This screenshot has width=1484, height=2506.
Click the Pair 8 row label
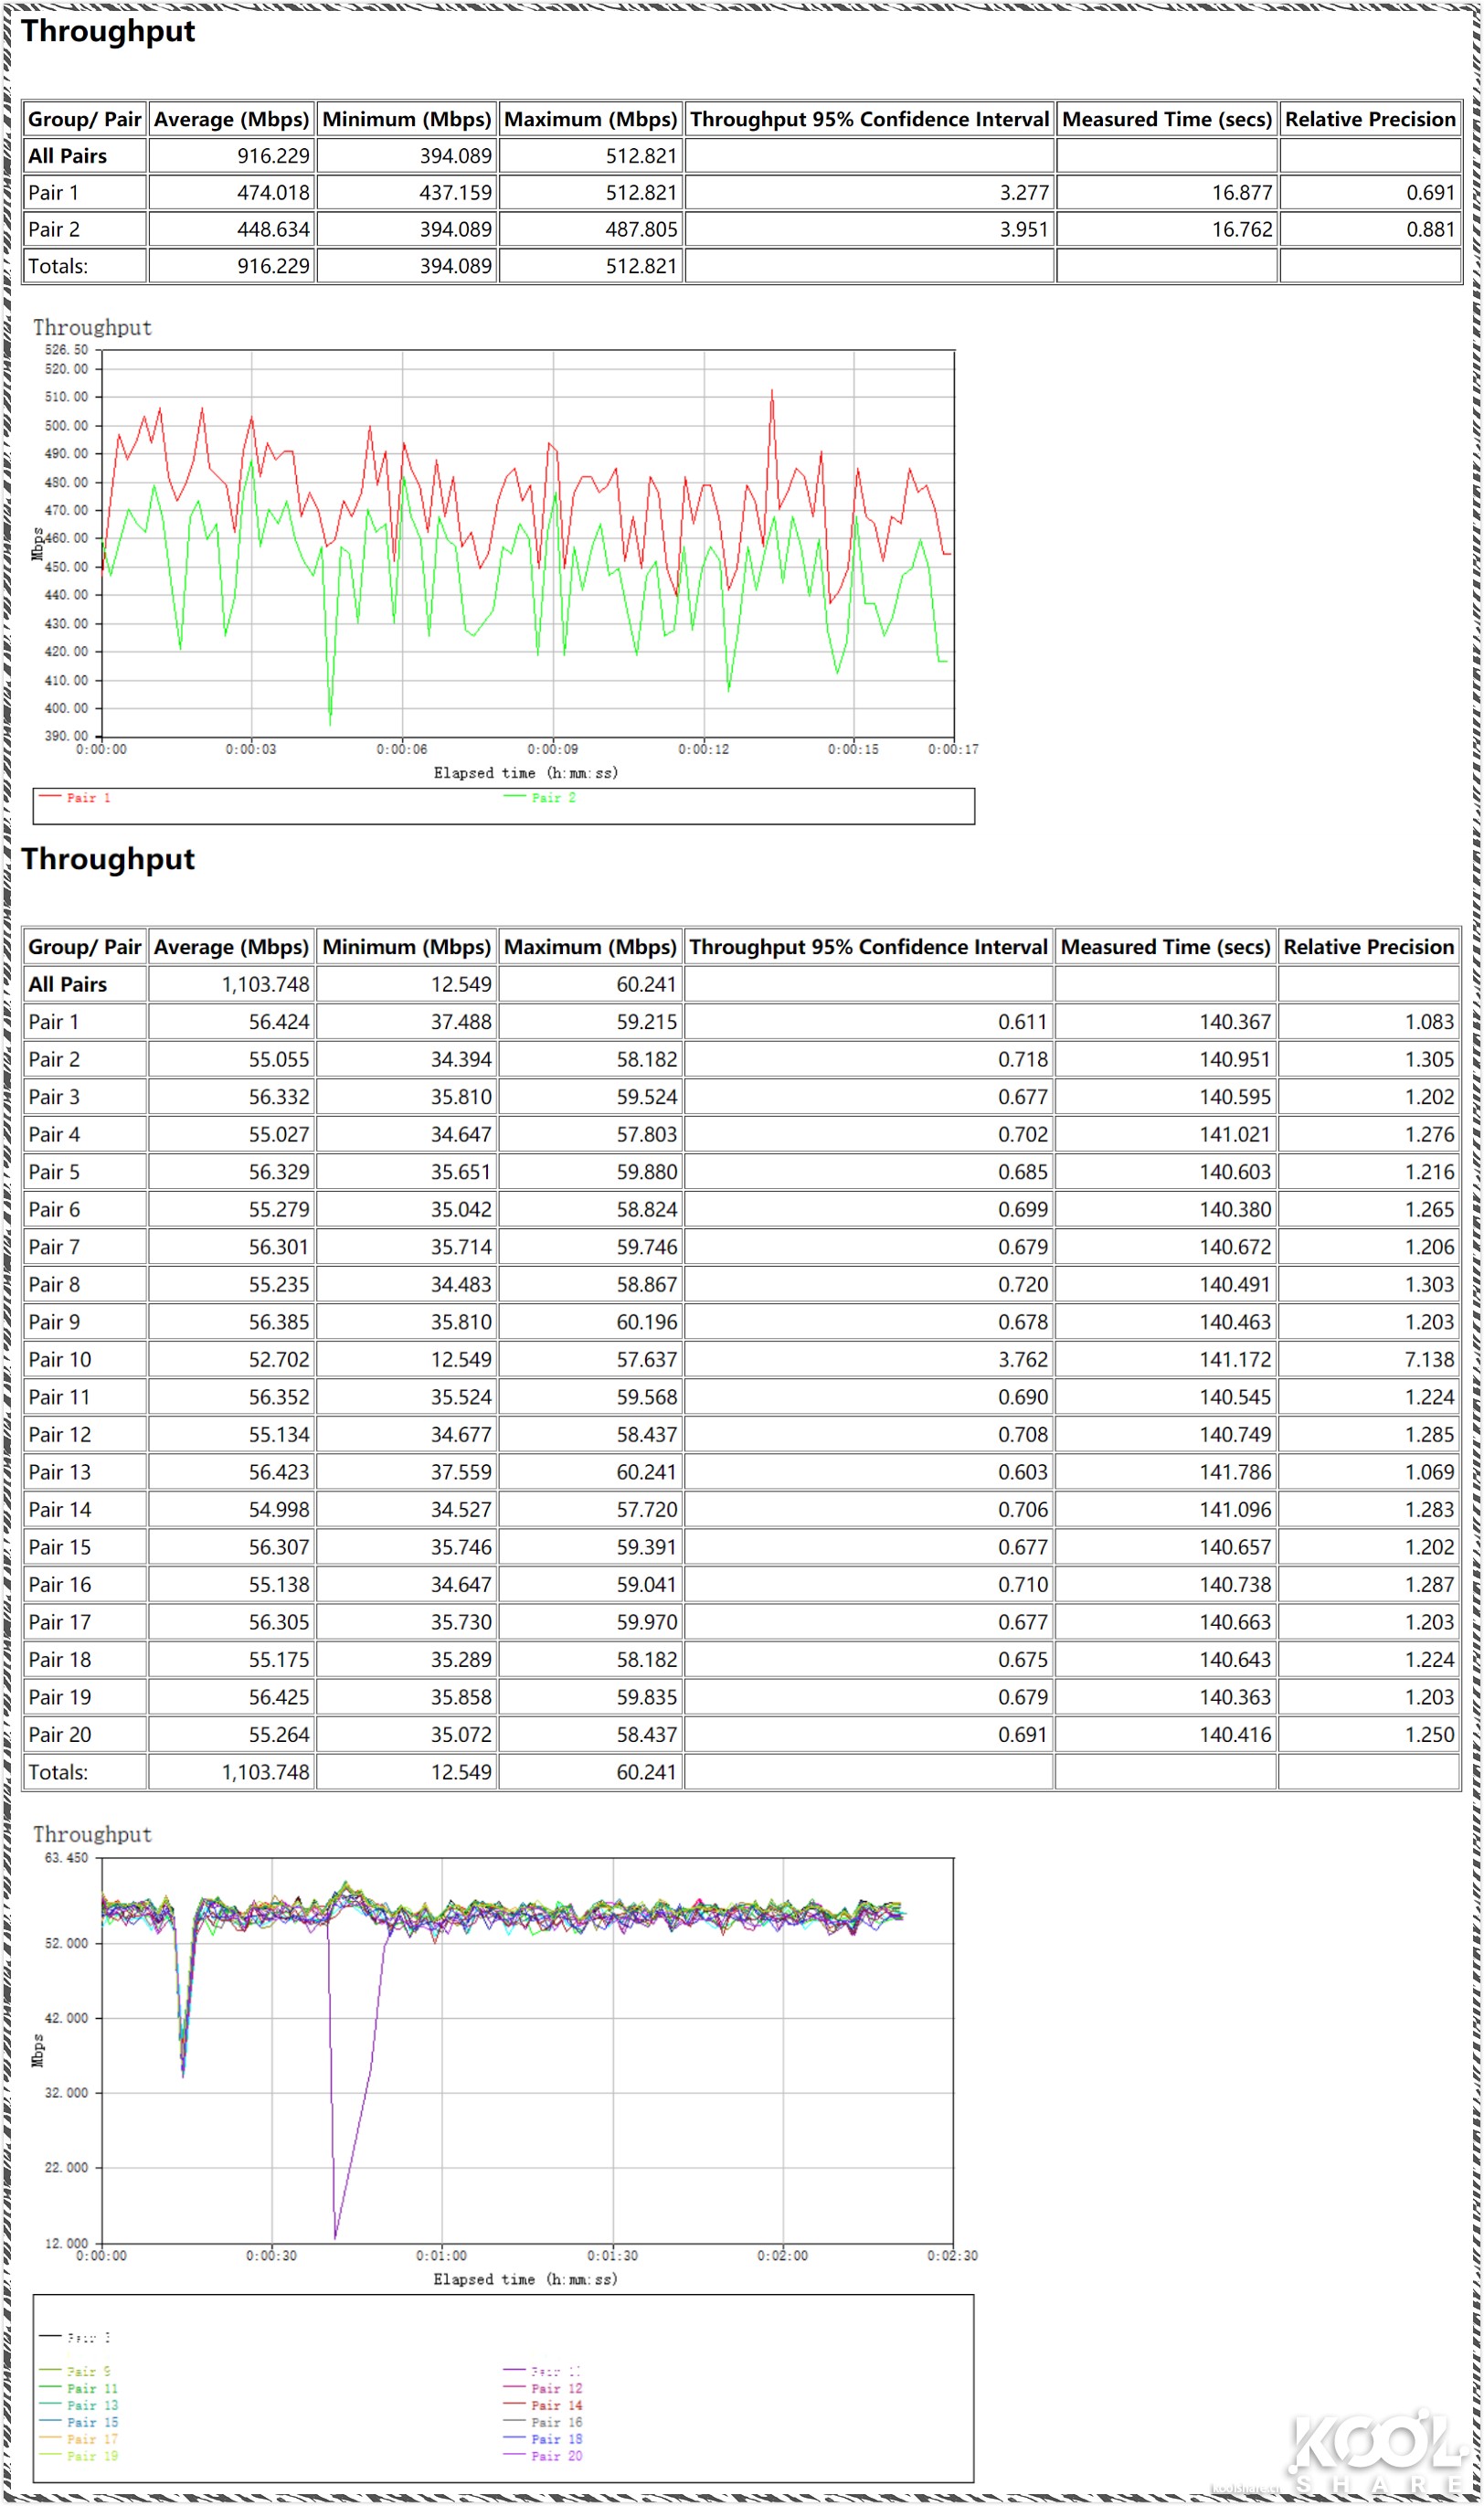pos(54,1284)
